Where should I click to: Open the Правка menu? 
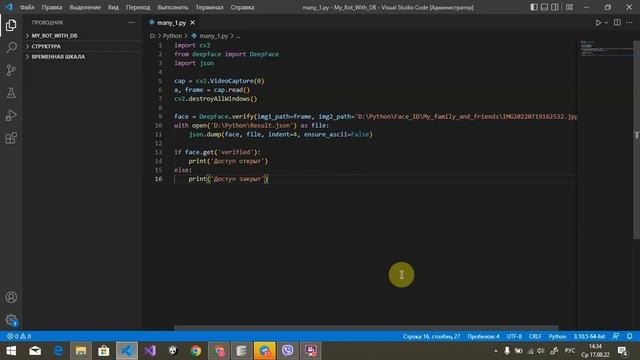52,7
